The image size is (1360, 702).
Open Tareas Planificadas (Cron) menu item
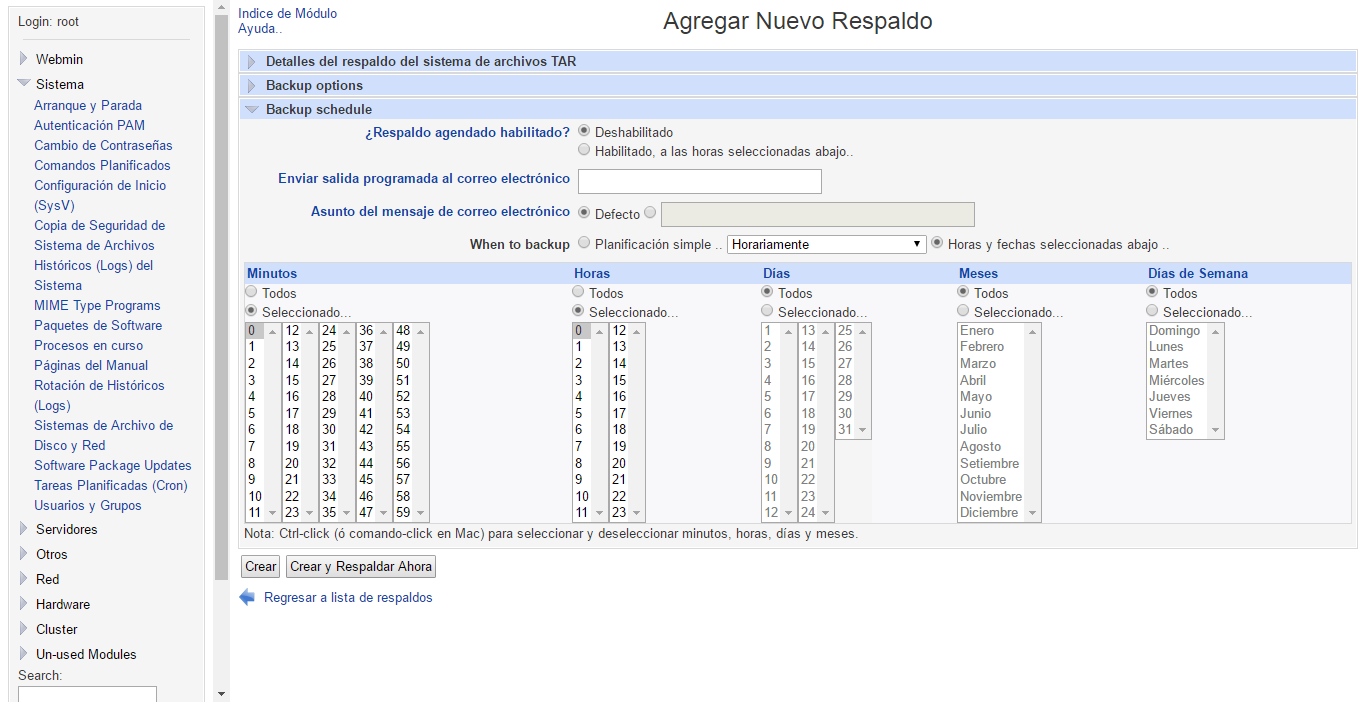(x=110, y=485)
